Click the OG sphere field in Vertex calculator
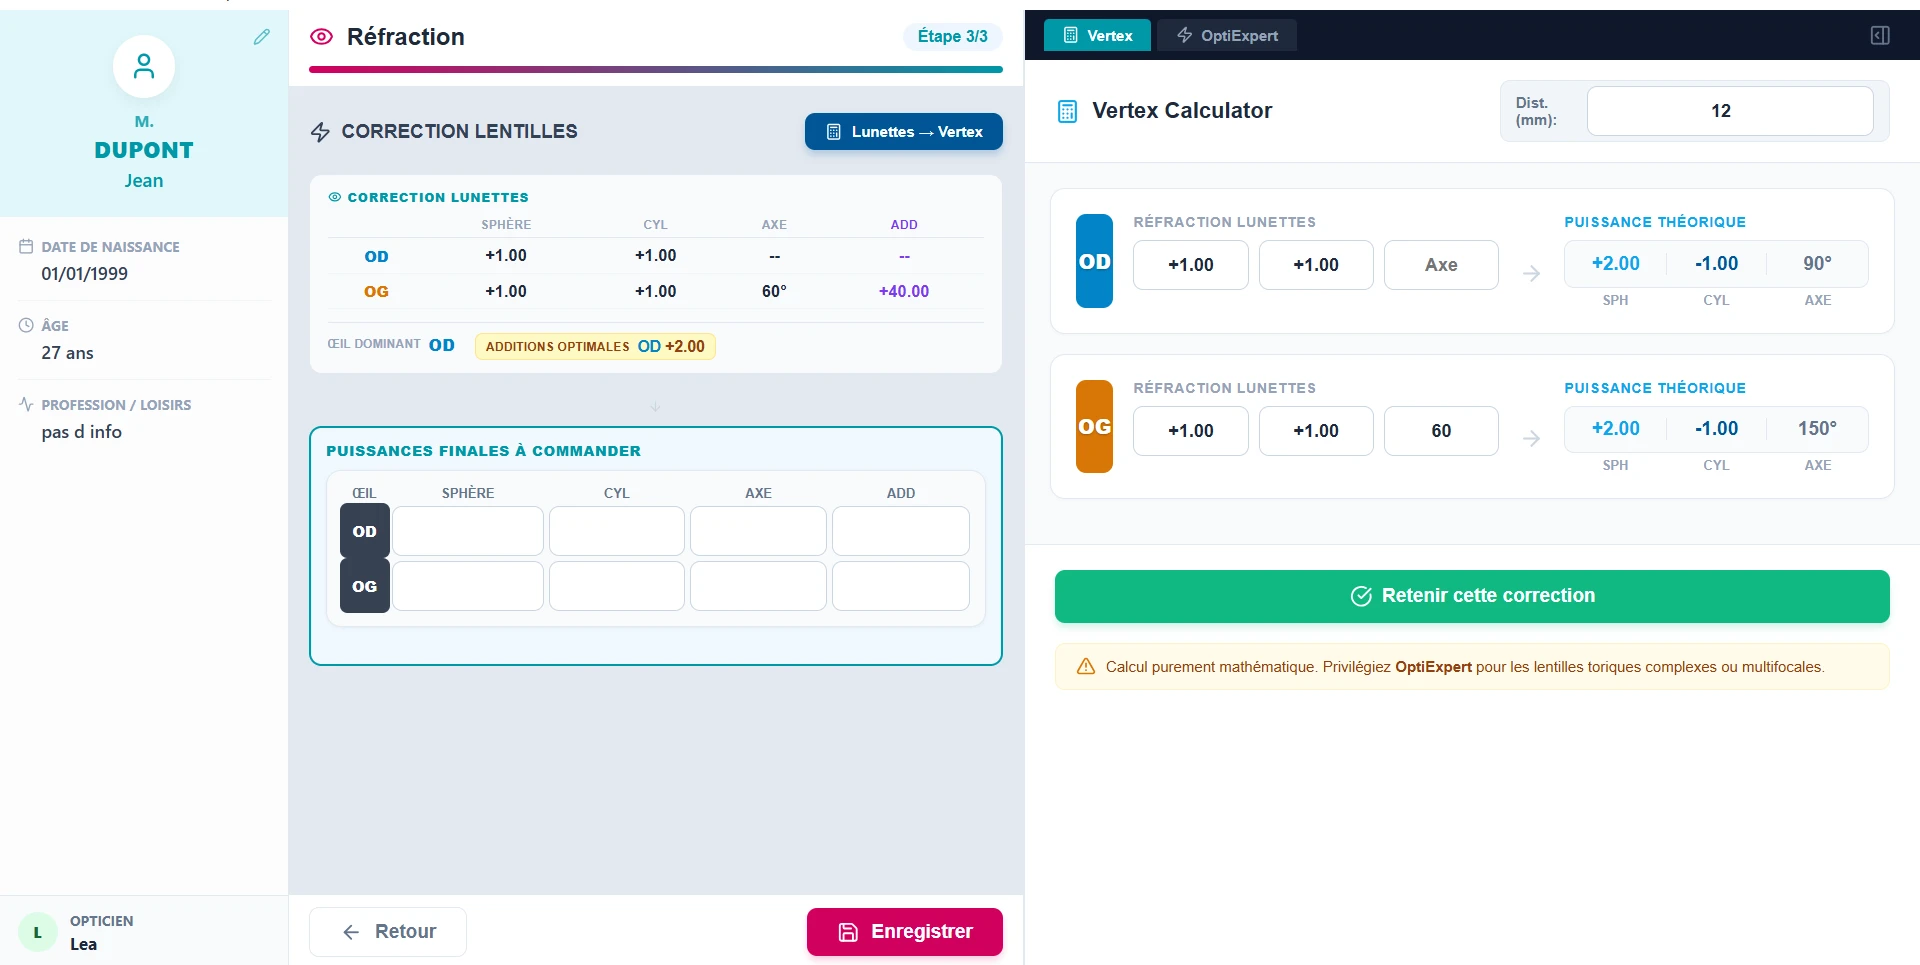Viewport: 1920px width, 965px height. (1191, 431)
